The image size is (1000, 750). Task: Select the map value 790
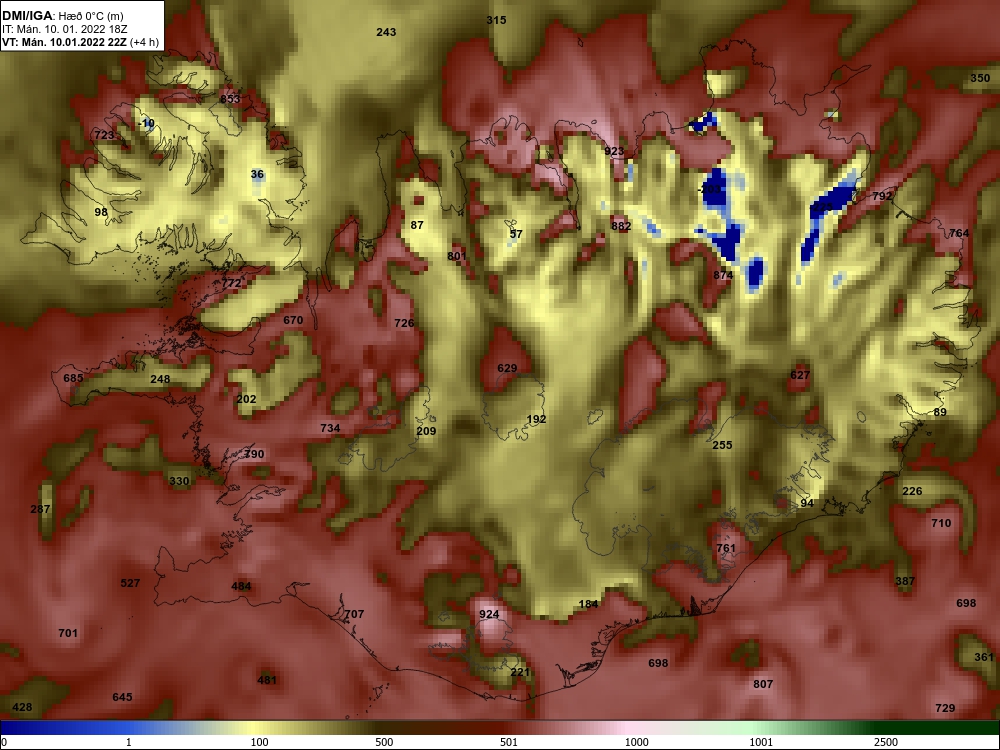[254, 454]
